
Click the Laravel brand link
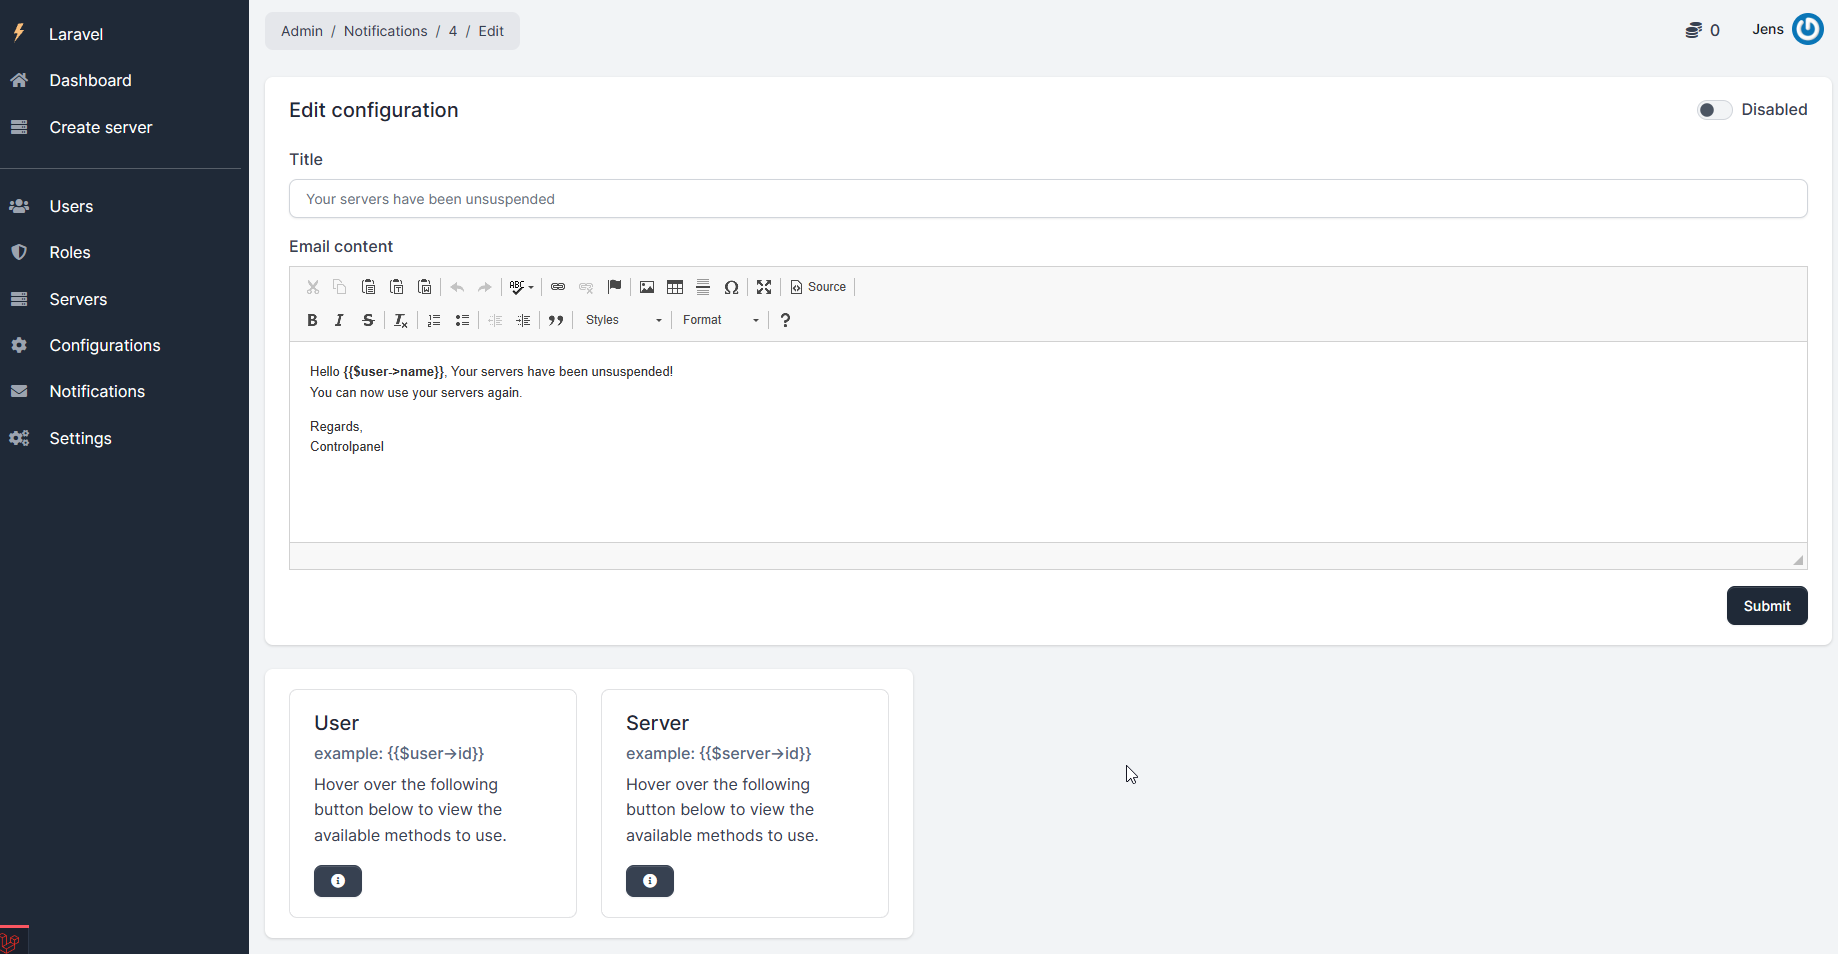tap(76, 34)
